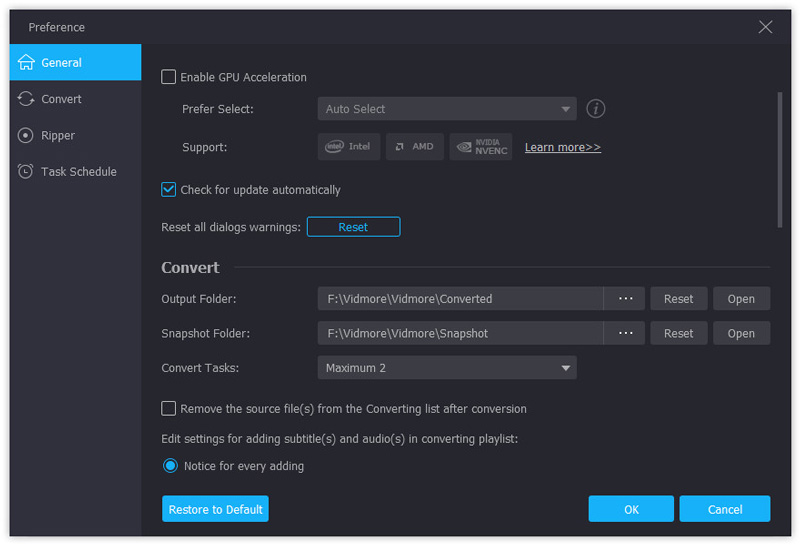Open the Prefer Select Auto Select dropdown

(x=447, y=109)
